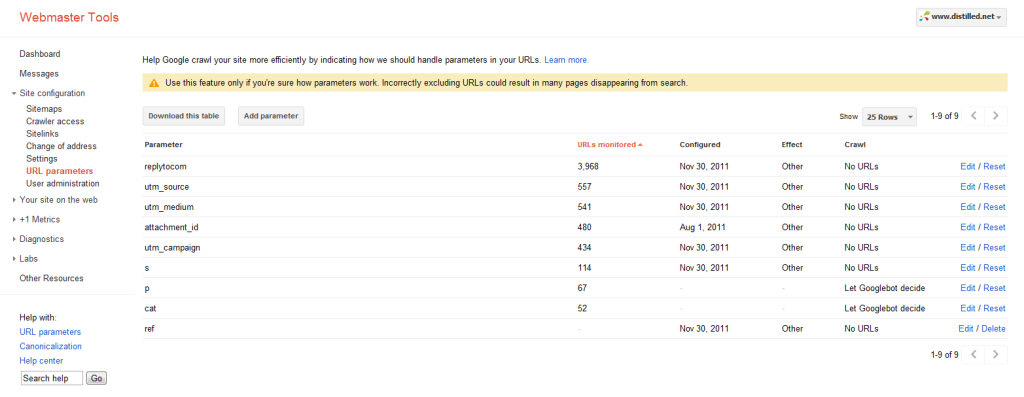Open the www.distilled.net site selector dropdown

tap(961, 17)
